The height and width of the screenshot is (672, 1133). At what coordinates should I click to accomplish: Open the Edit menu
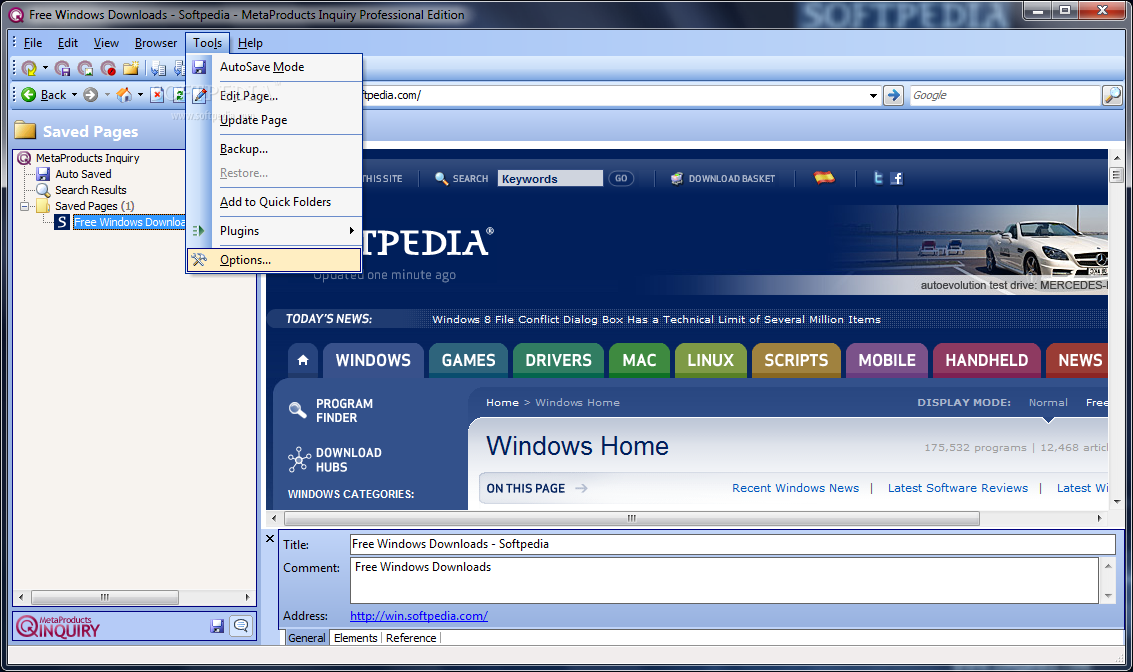point(67,43)
